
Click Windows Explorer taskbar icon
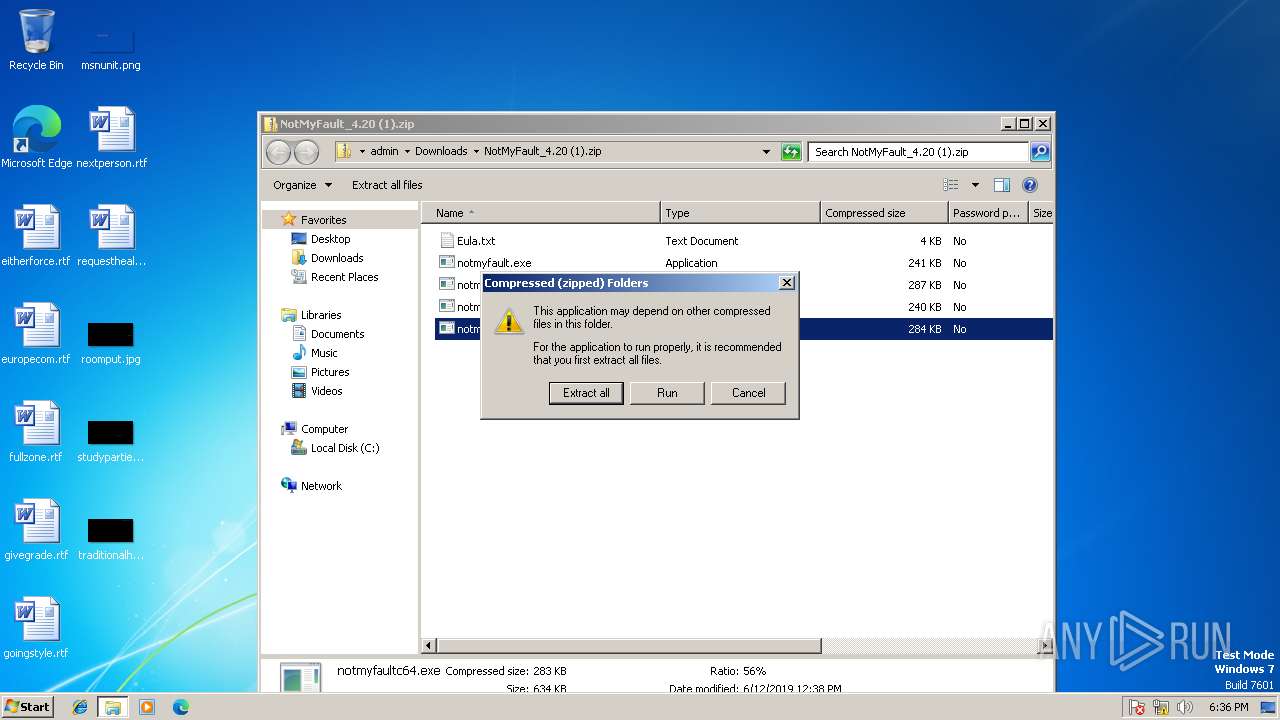click(113, 707)
